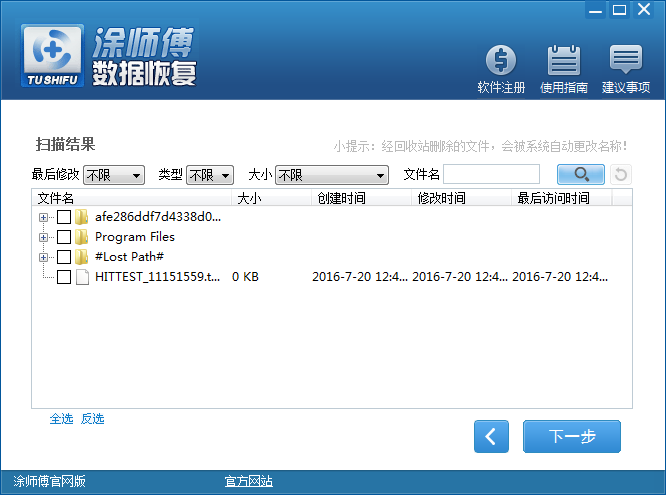The image size is (666, 495).
Task: Click the afe286ddf7d4338d0 folder icon
Action: tap(82, 217)
